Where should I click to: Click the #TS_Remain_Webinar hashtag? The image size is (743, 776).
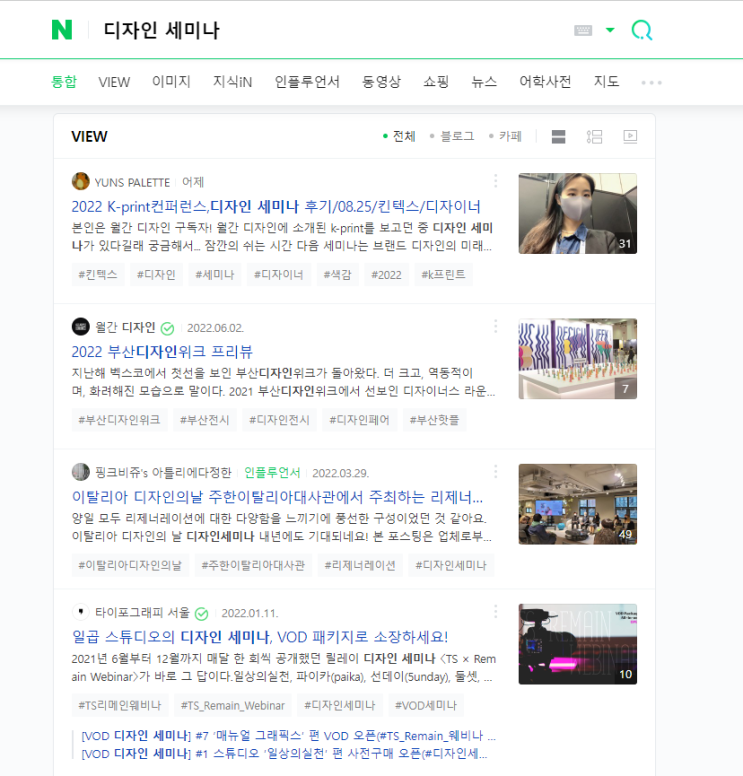pyautogui.click(x=233, y=705)
